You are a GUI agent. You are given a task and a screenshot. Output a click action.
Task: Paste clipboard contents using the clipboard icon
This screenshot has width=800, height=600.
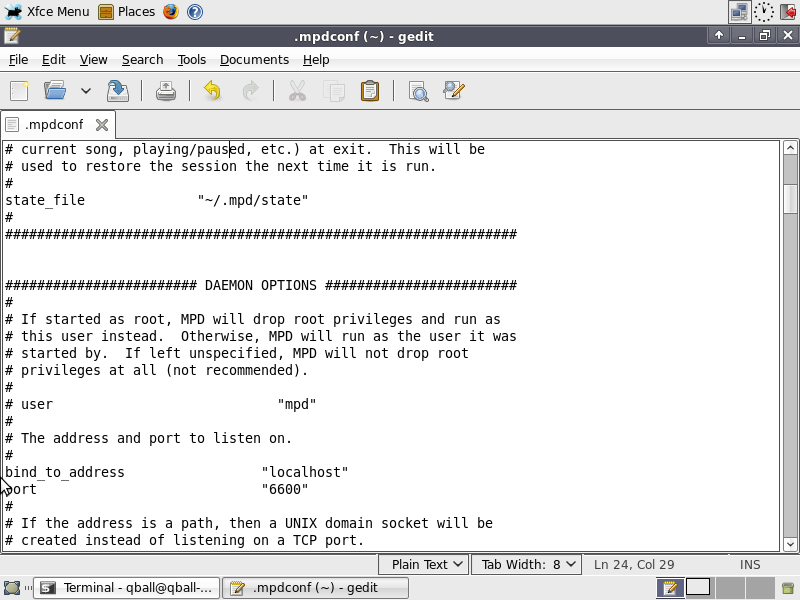coord(370,91)
